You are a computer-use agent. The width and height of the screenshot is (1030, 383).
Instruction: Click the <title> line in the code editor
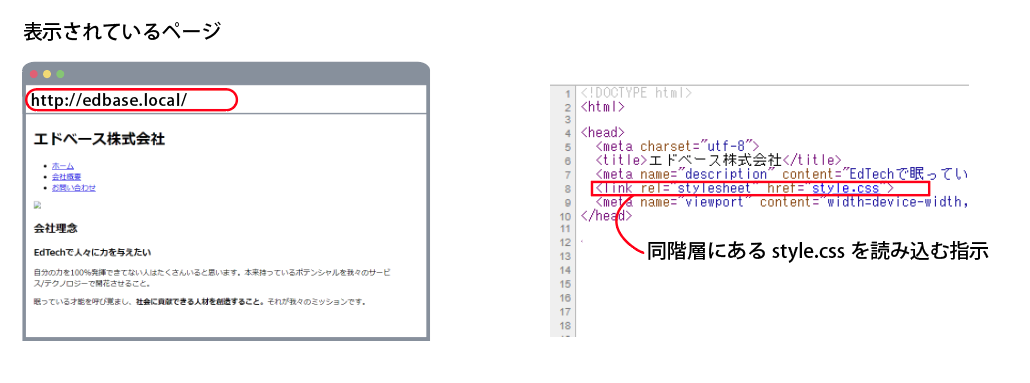[x=719, y=160]
